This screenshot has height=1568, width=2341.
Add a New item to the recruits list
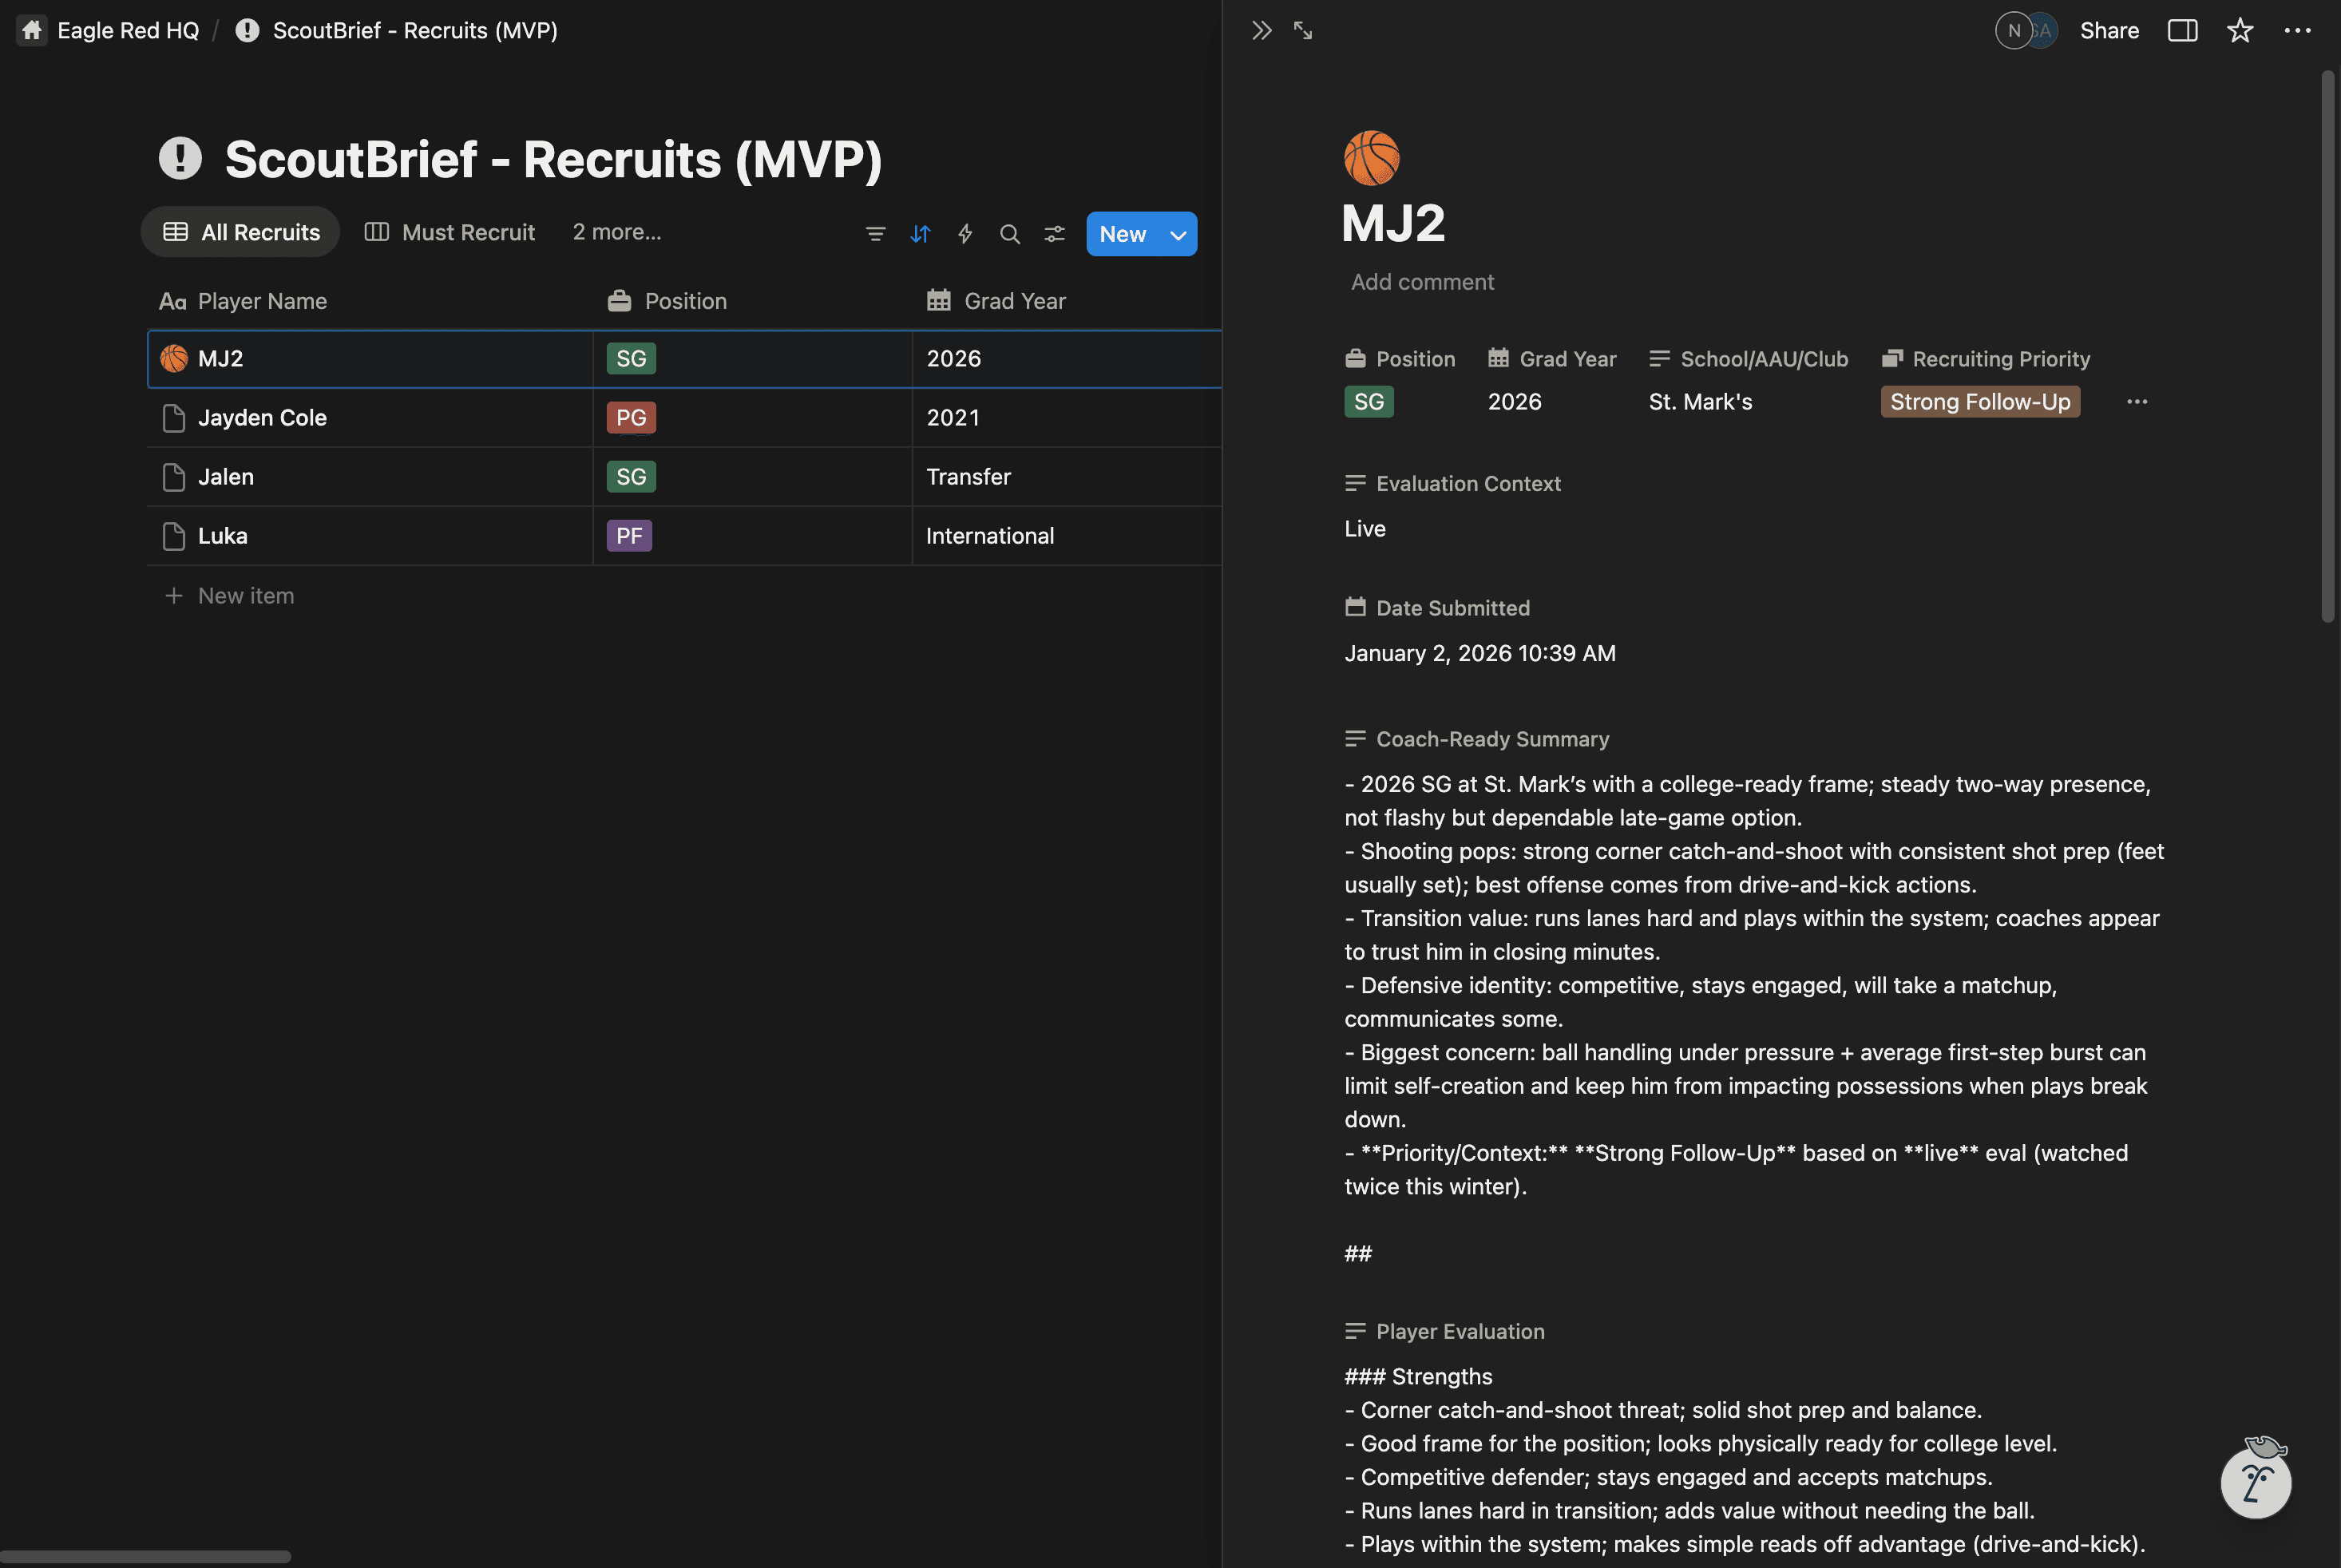[x=245, y=595]
